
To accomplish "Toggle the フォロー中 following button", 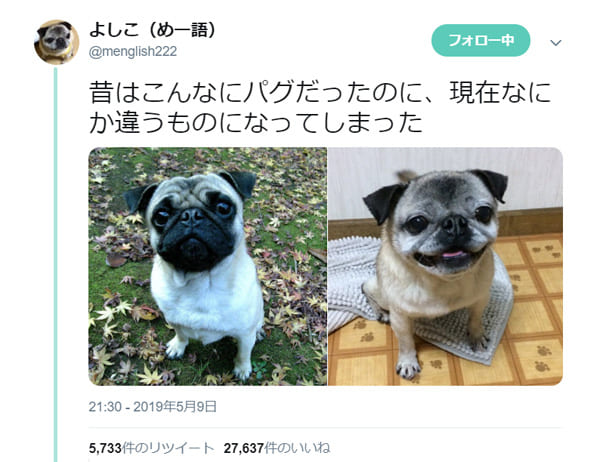I will click(481, 40).
